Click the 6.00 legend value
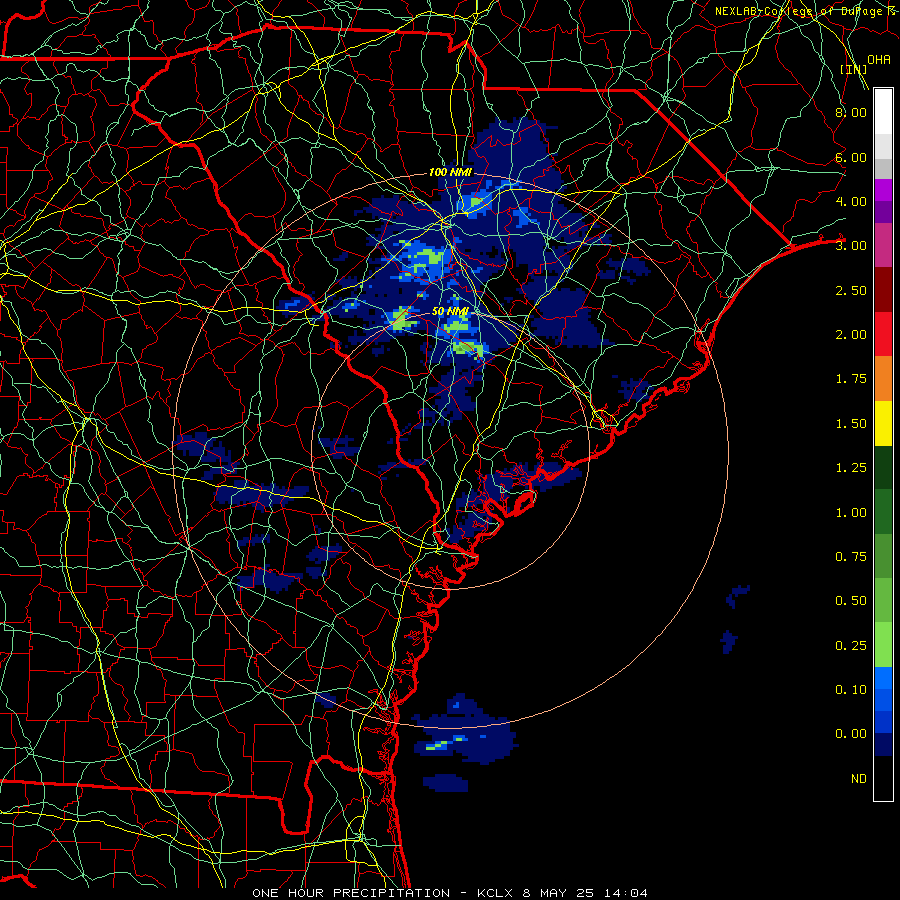Screen dimensions: 900x900 851,157
